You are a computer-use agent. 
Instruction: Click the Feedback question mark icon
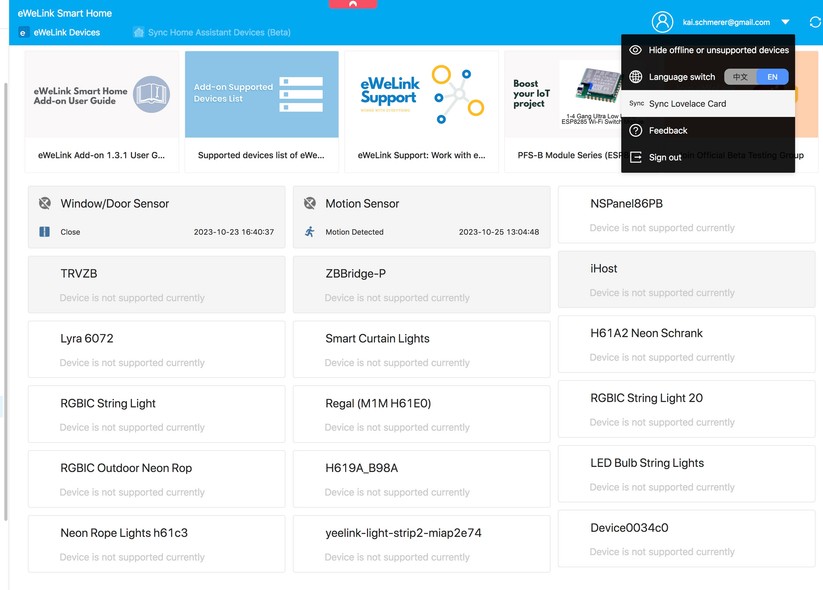(636, 130)
